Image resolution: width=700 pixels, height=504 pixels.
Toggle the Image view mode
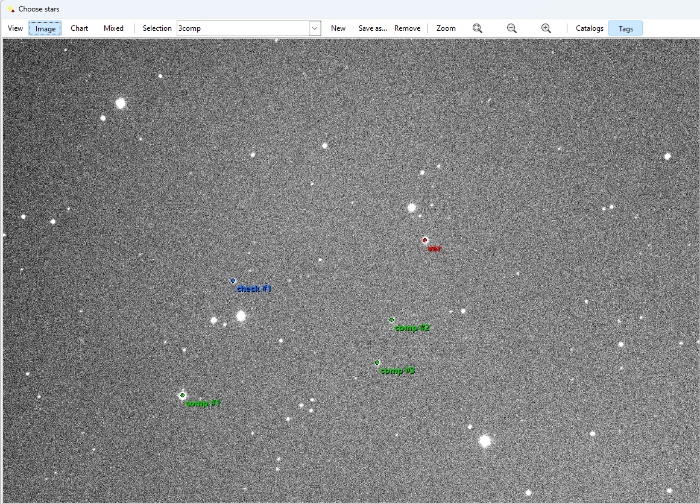click(45, 28)
